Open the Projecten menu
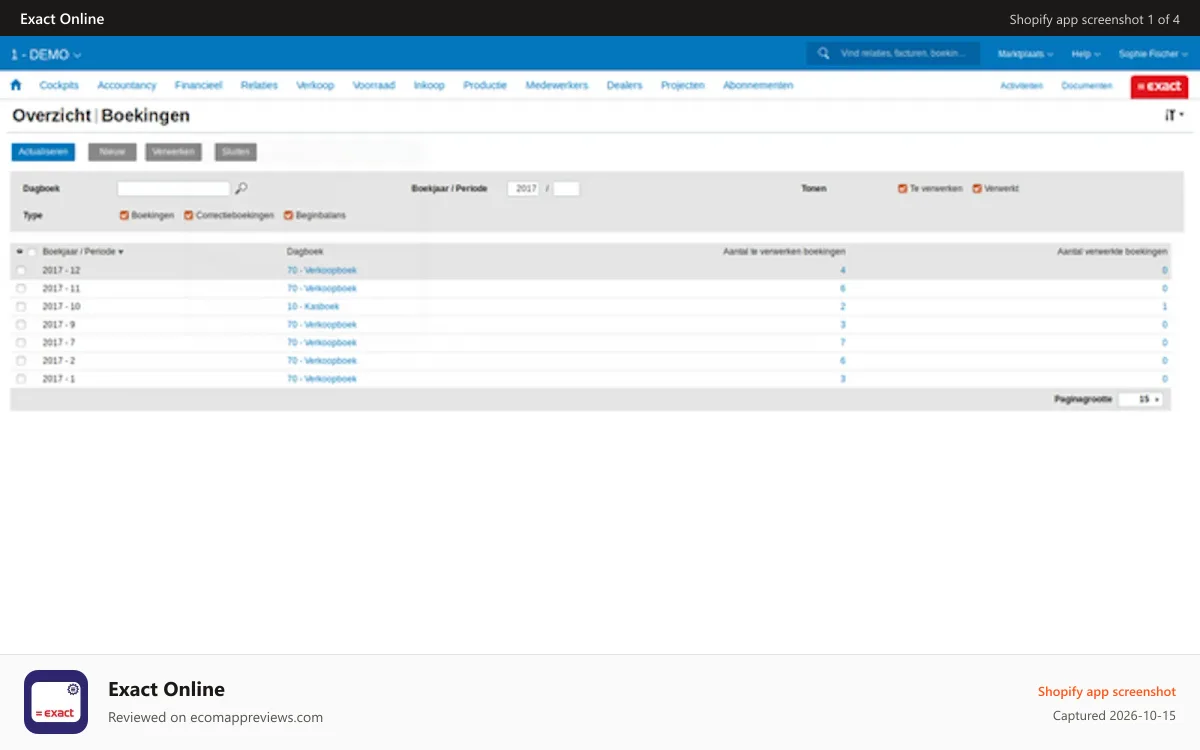 click(683, 86)
